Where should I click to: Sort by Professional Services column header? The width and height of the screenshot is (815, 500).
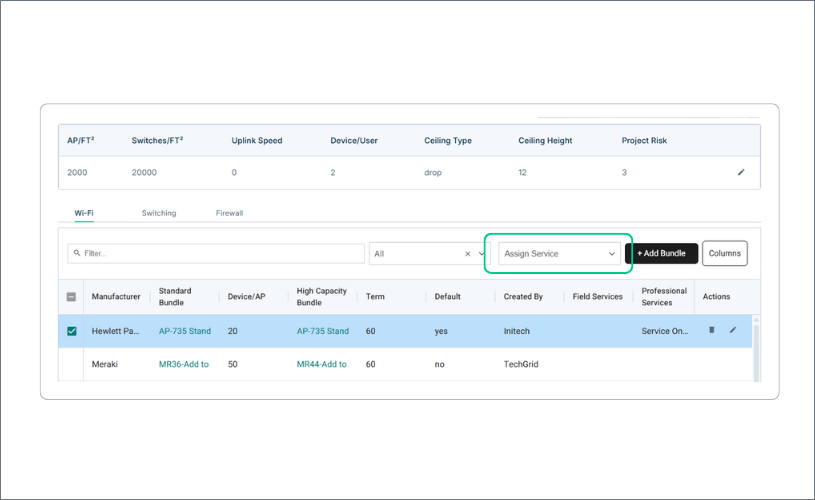click(x=664, y=297)
